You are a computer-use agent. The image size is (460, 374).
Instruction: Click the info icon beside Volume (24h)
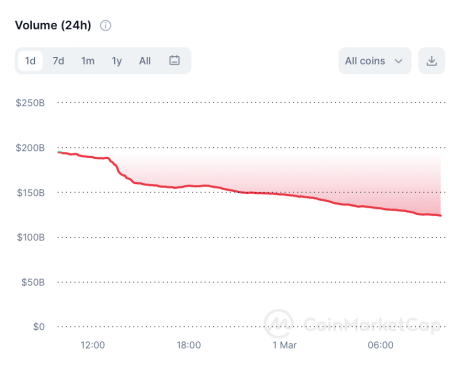pyautogui.click(x=105, y=26)
